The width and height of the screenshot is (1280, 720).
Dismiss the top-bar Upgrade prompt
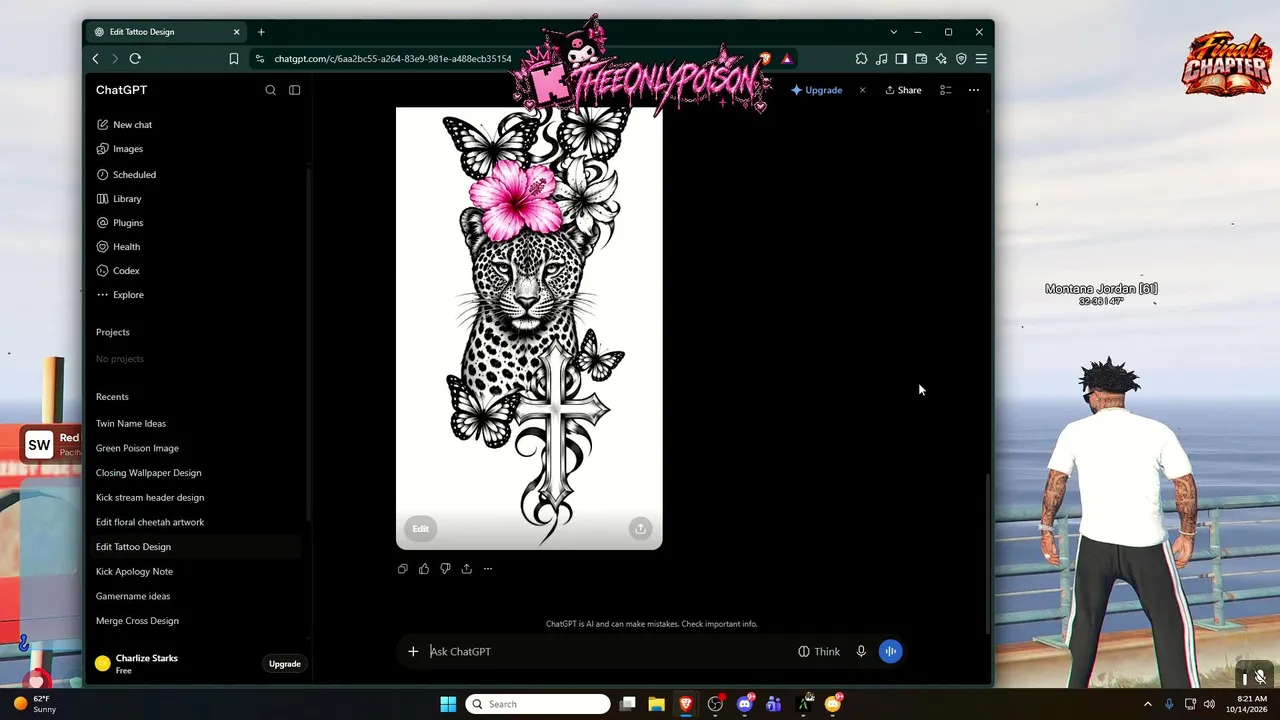click(x=862, y=90)
